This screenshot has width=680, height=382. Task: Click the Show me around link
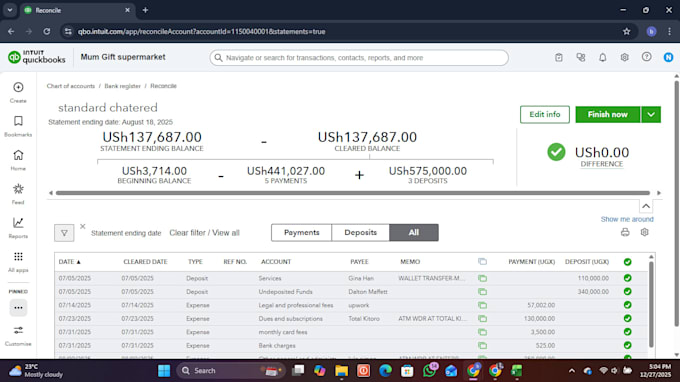(627, 219)
